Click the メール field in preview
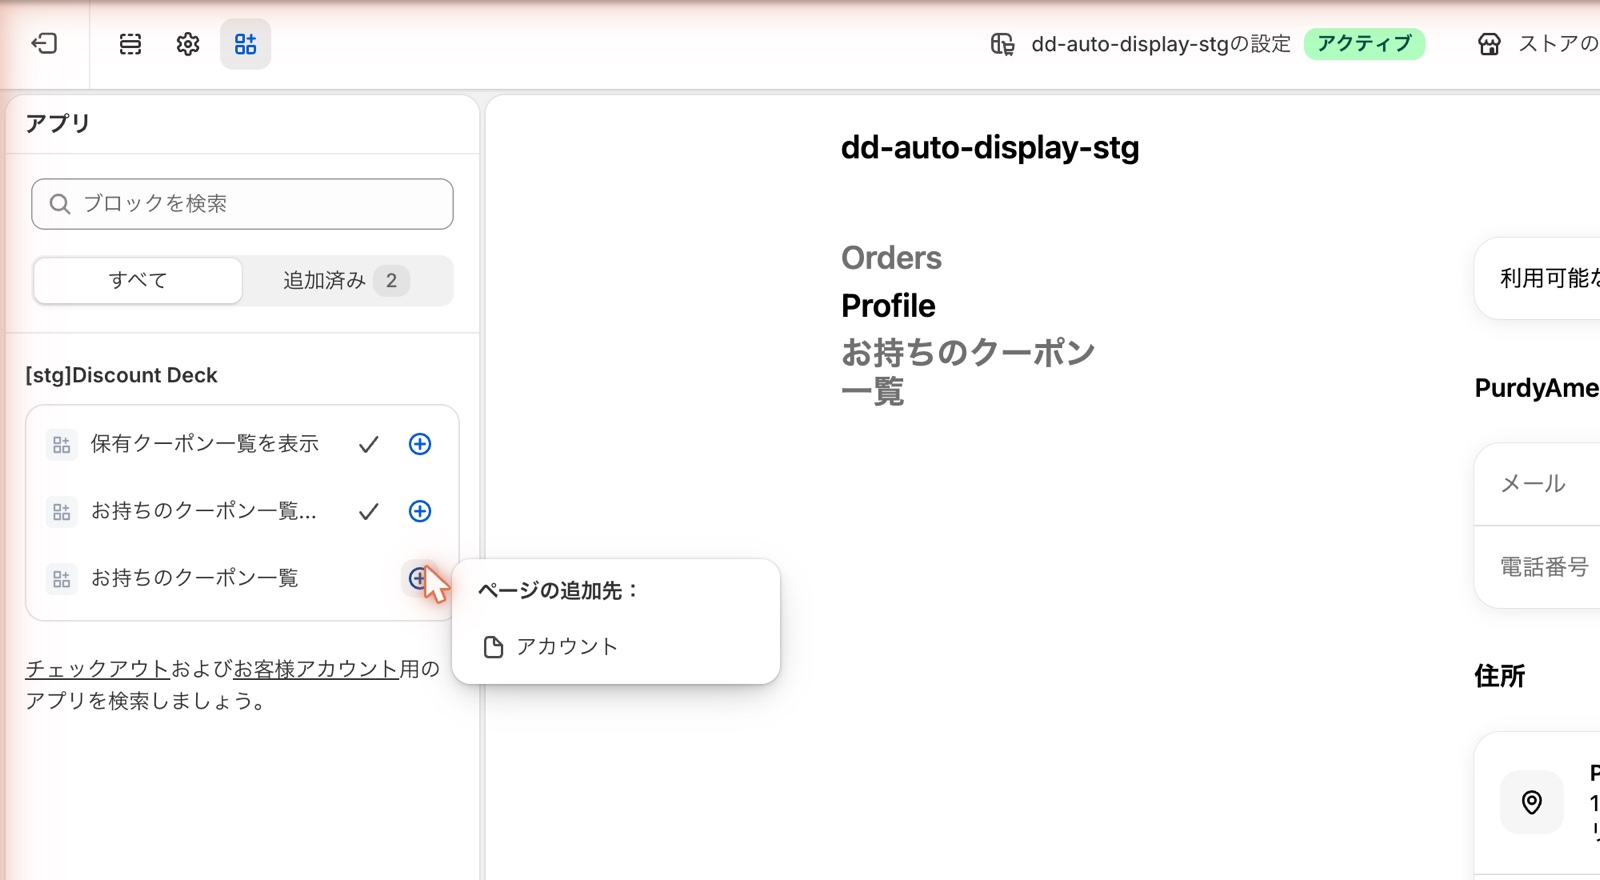 pyautogui.click(x=1537, y=484)
